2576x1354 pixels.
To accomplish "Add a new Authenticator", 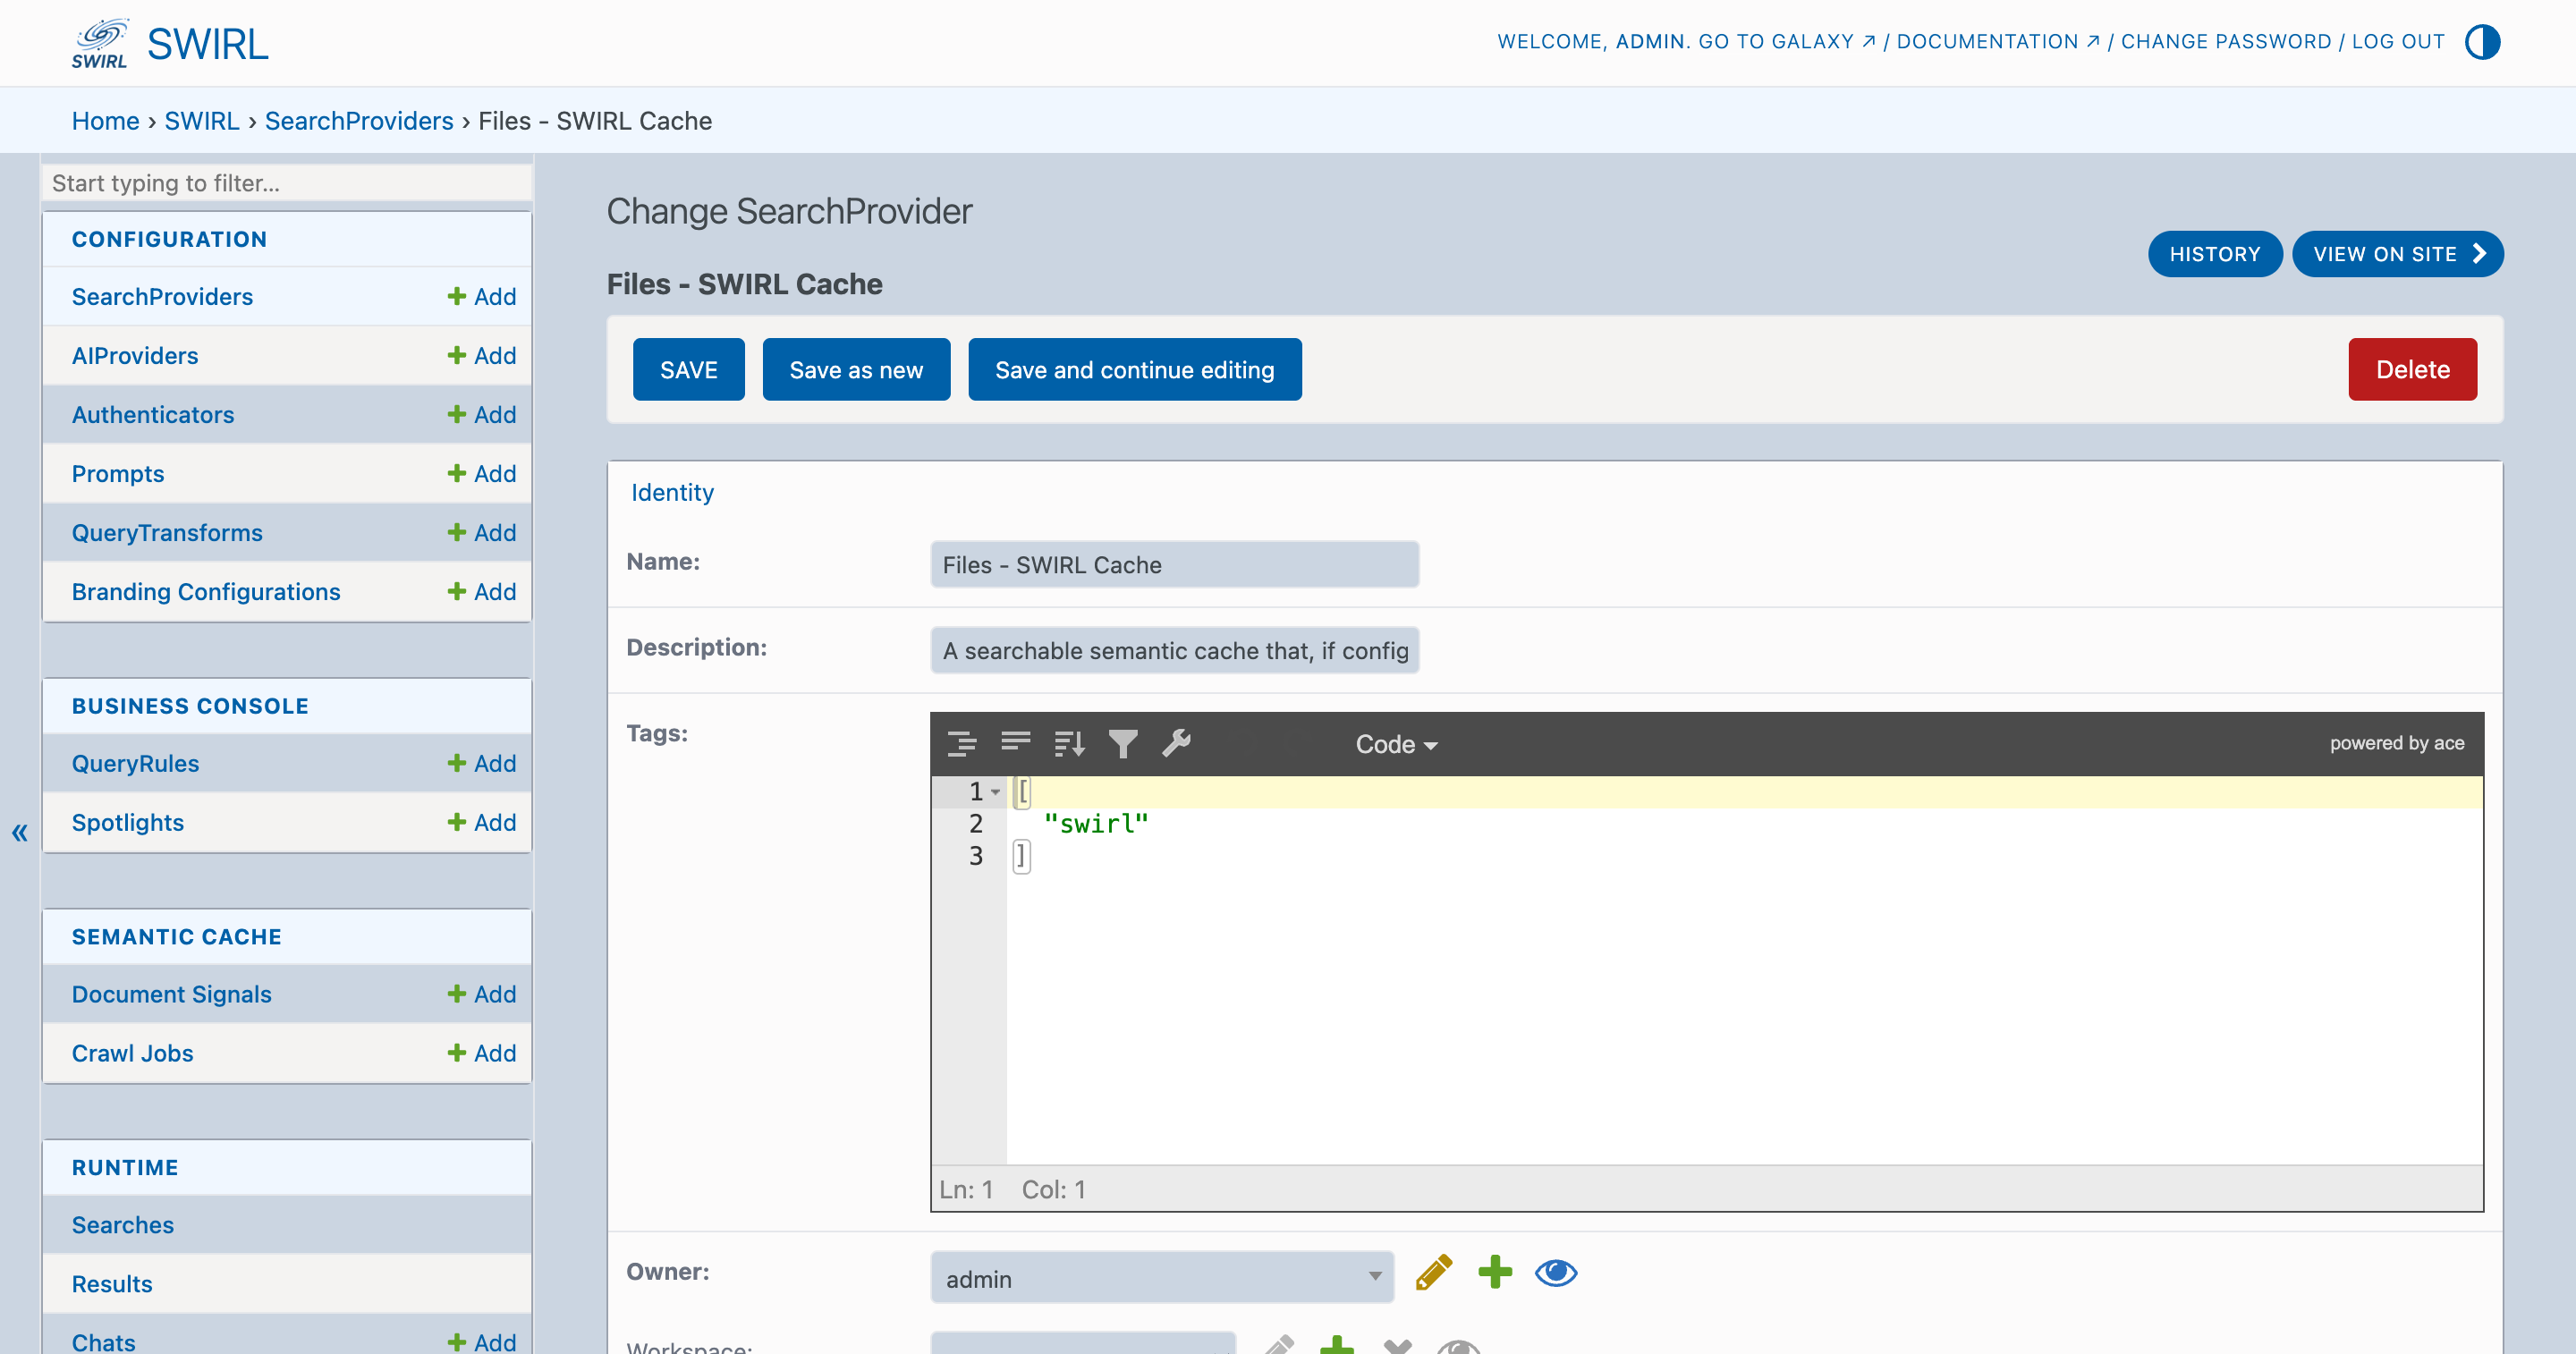I will [482, 415].
